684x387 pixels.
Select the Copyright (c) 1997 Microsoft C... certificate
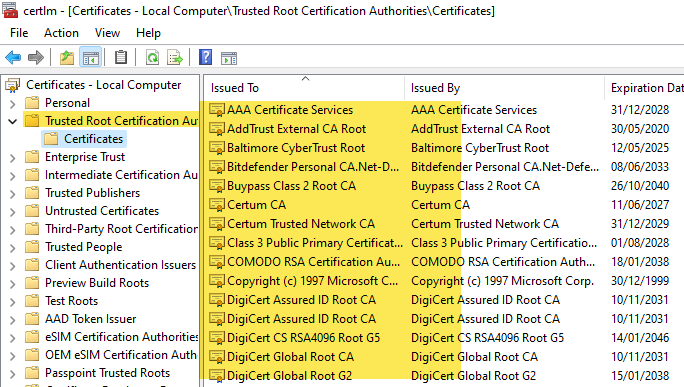click(x=312, y=281)
